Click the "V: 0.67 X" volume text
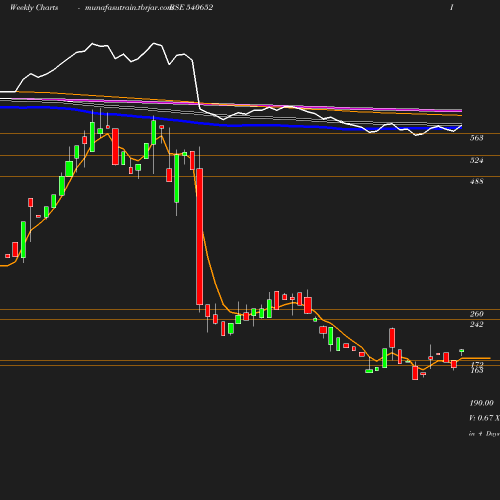 tap(484, 418)
